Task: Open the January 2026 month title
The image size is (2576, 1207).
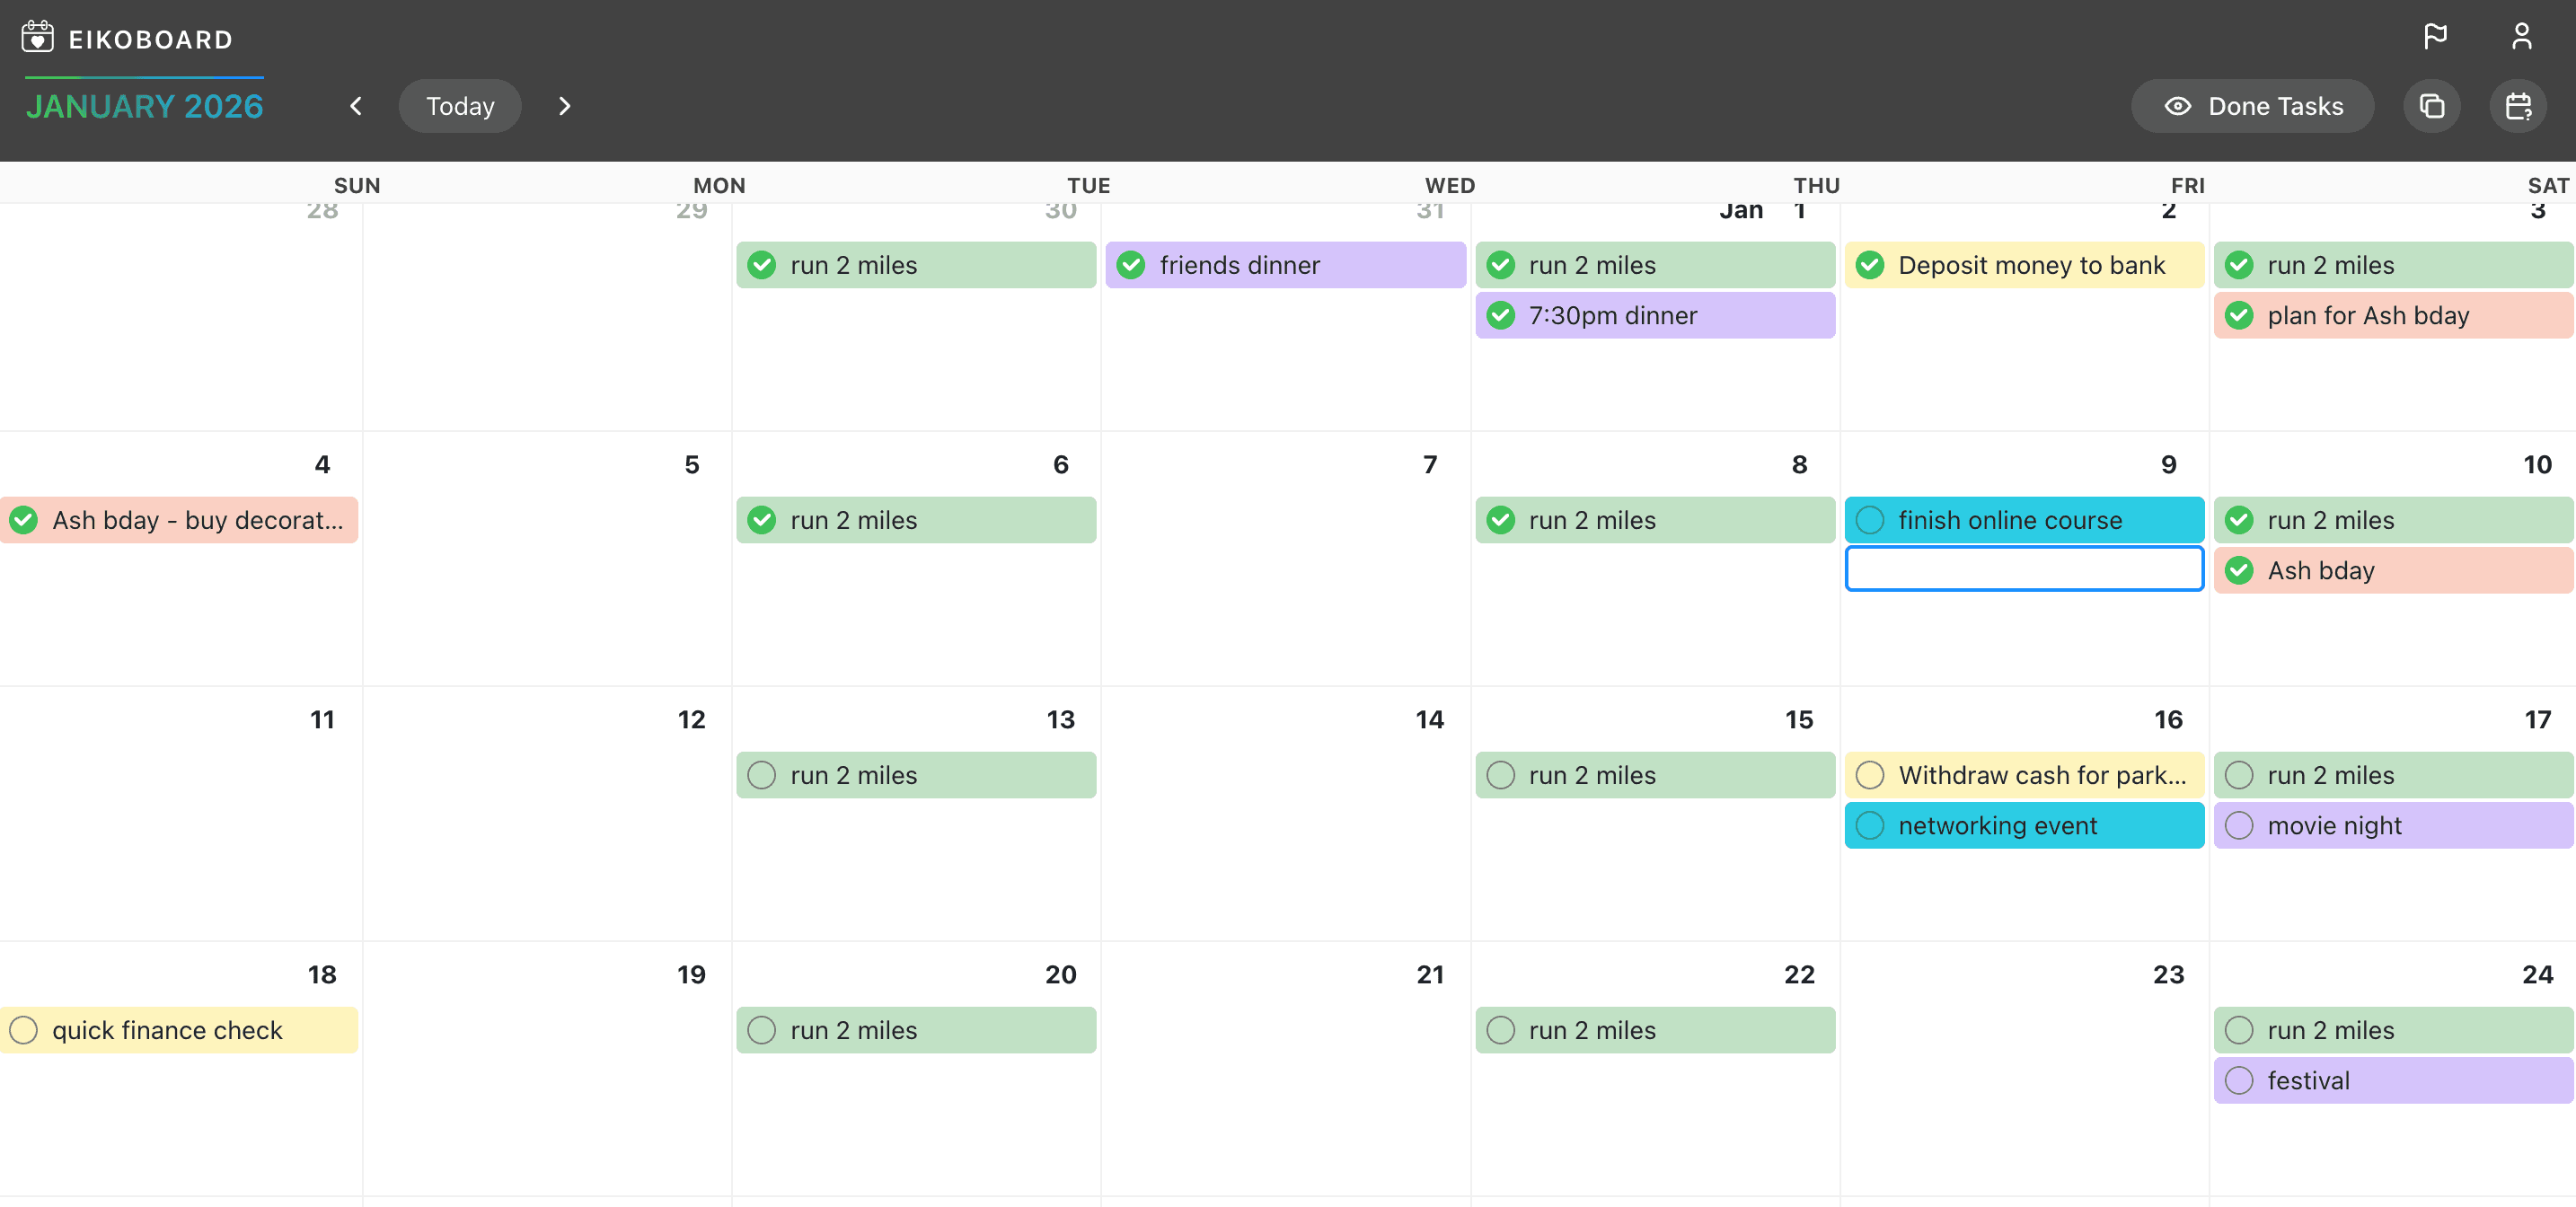Action: tap(145, 106)
